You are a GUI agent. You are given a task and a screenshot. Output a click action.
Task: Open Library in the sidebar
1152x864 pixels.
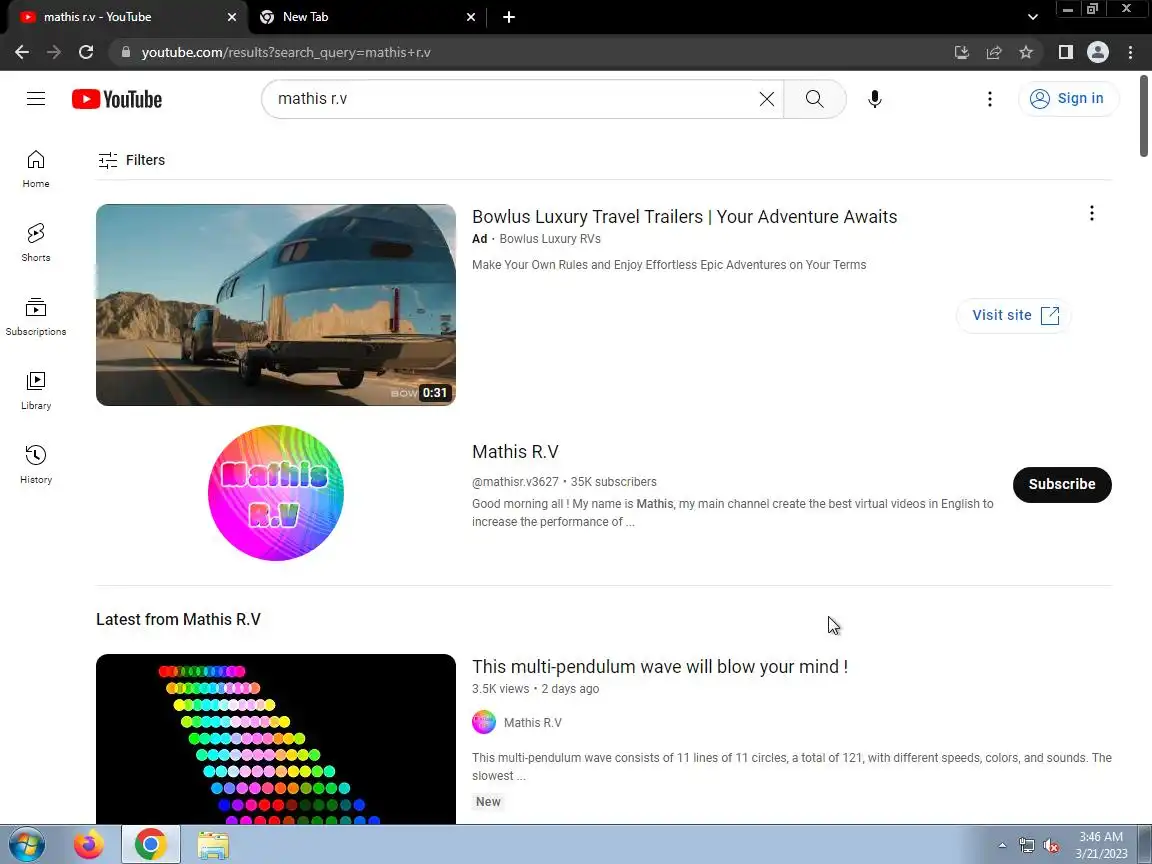tap(36, 391)
